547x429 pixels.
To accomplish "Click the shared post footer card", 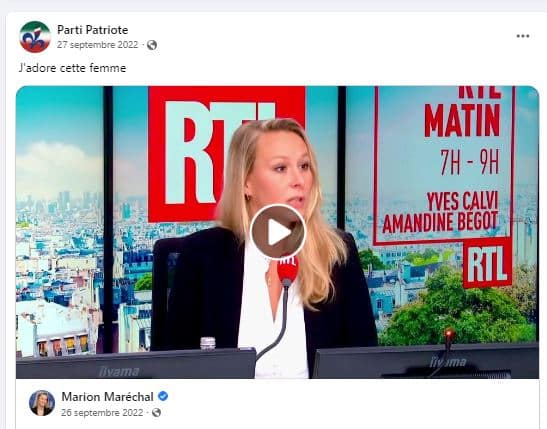I will [277, 404].
